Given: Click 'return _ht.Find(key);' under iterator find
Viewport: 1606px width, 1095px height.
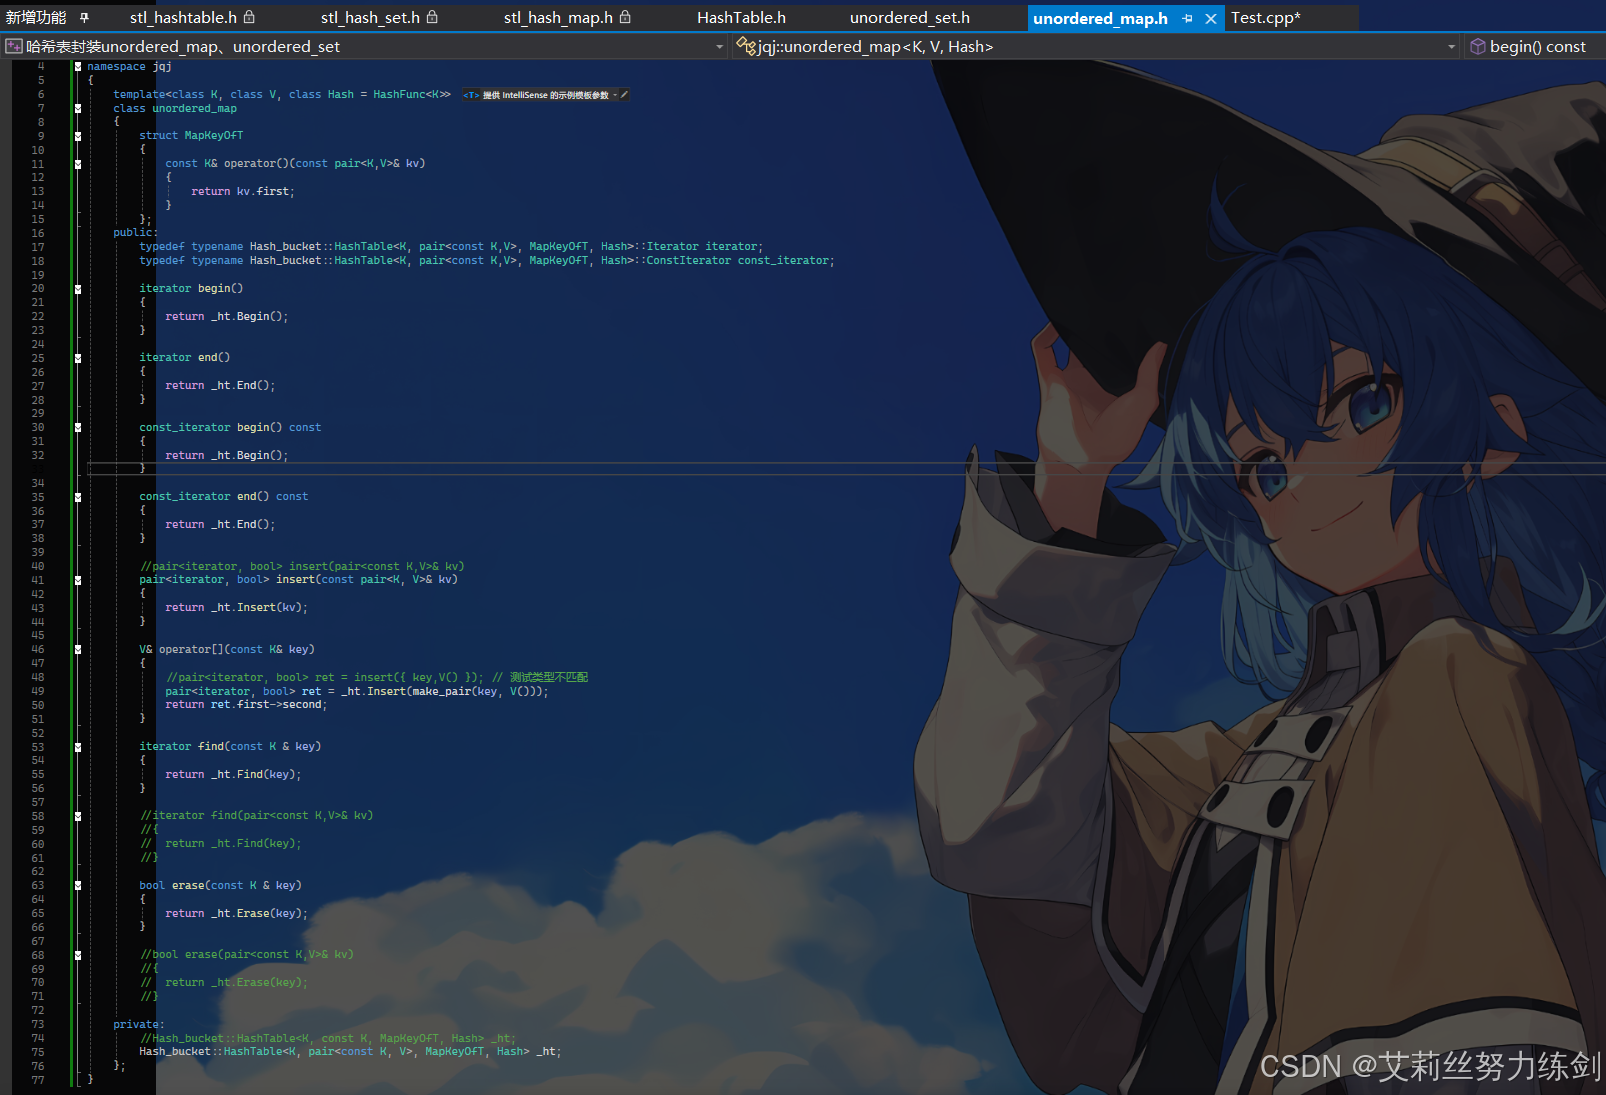Looking at the screenshot, I should coord(233,774).
